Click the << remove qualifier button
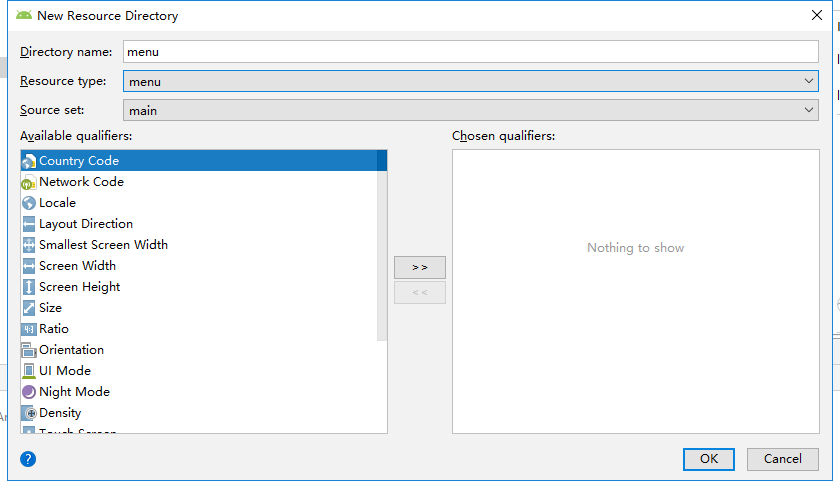 (419, 292)
